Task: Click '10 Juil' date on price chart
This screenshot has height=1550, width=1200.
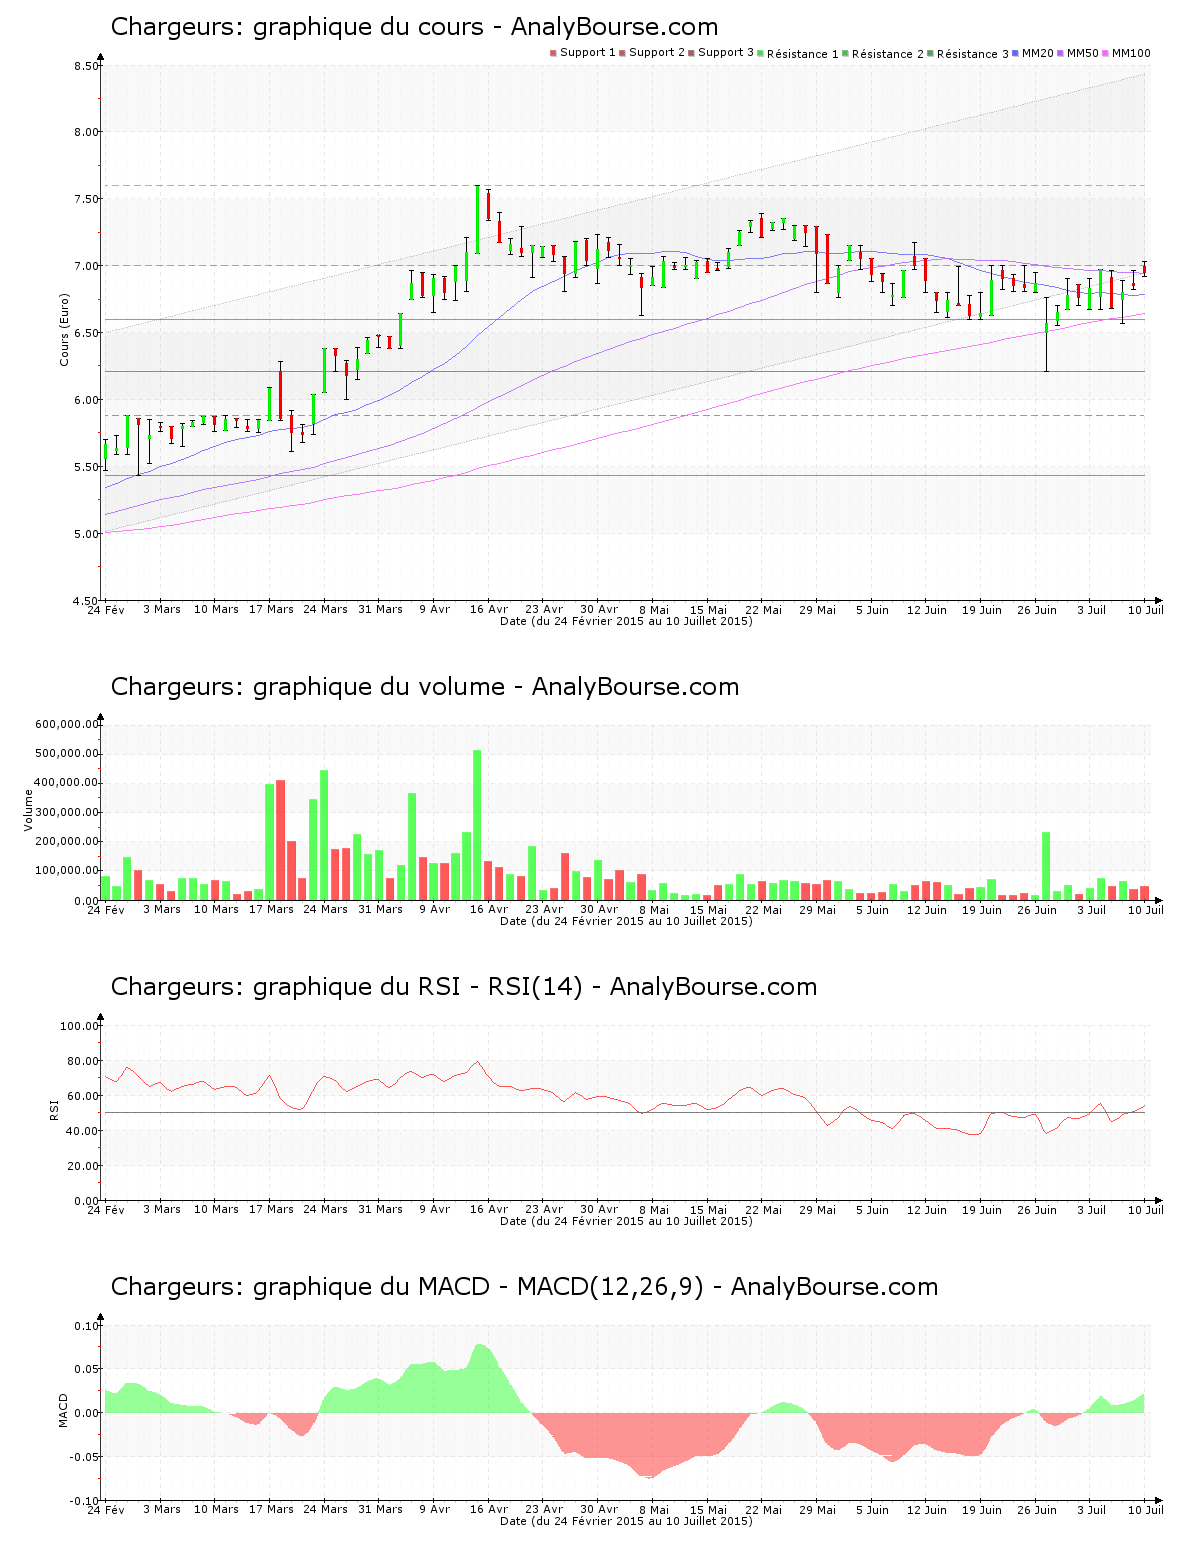Action: (1146, 609)
